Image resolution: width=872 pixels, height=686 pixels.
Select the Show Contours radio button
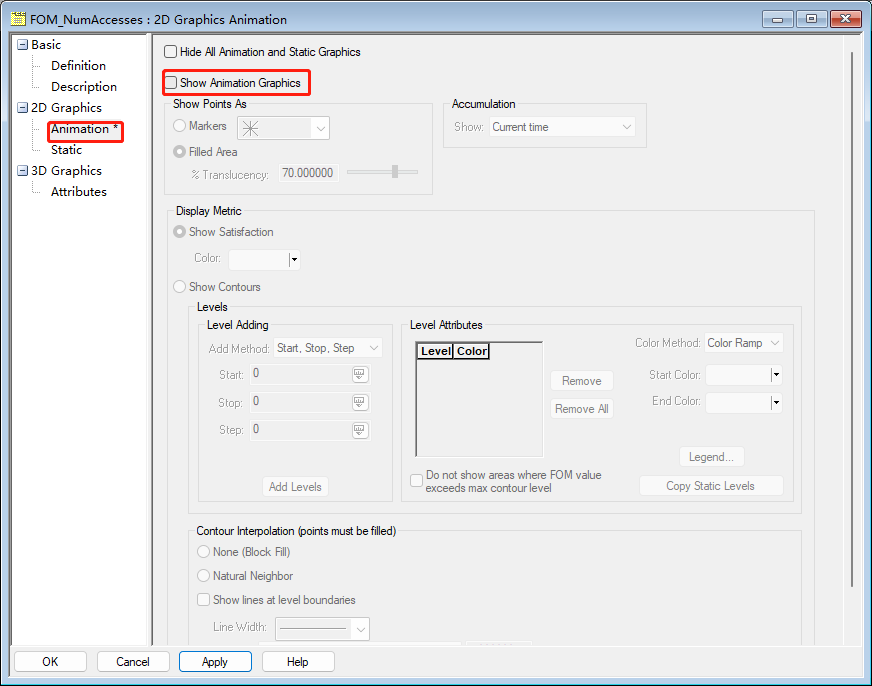180,287
